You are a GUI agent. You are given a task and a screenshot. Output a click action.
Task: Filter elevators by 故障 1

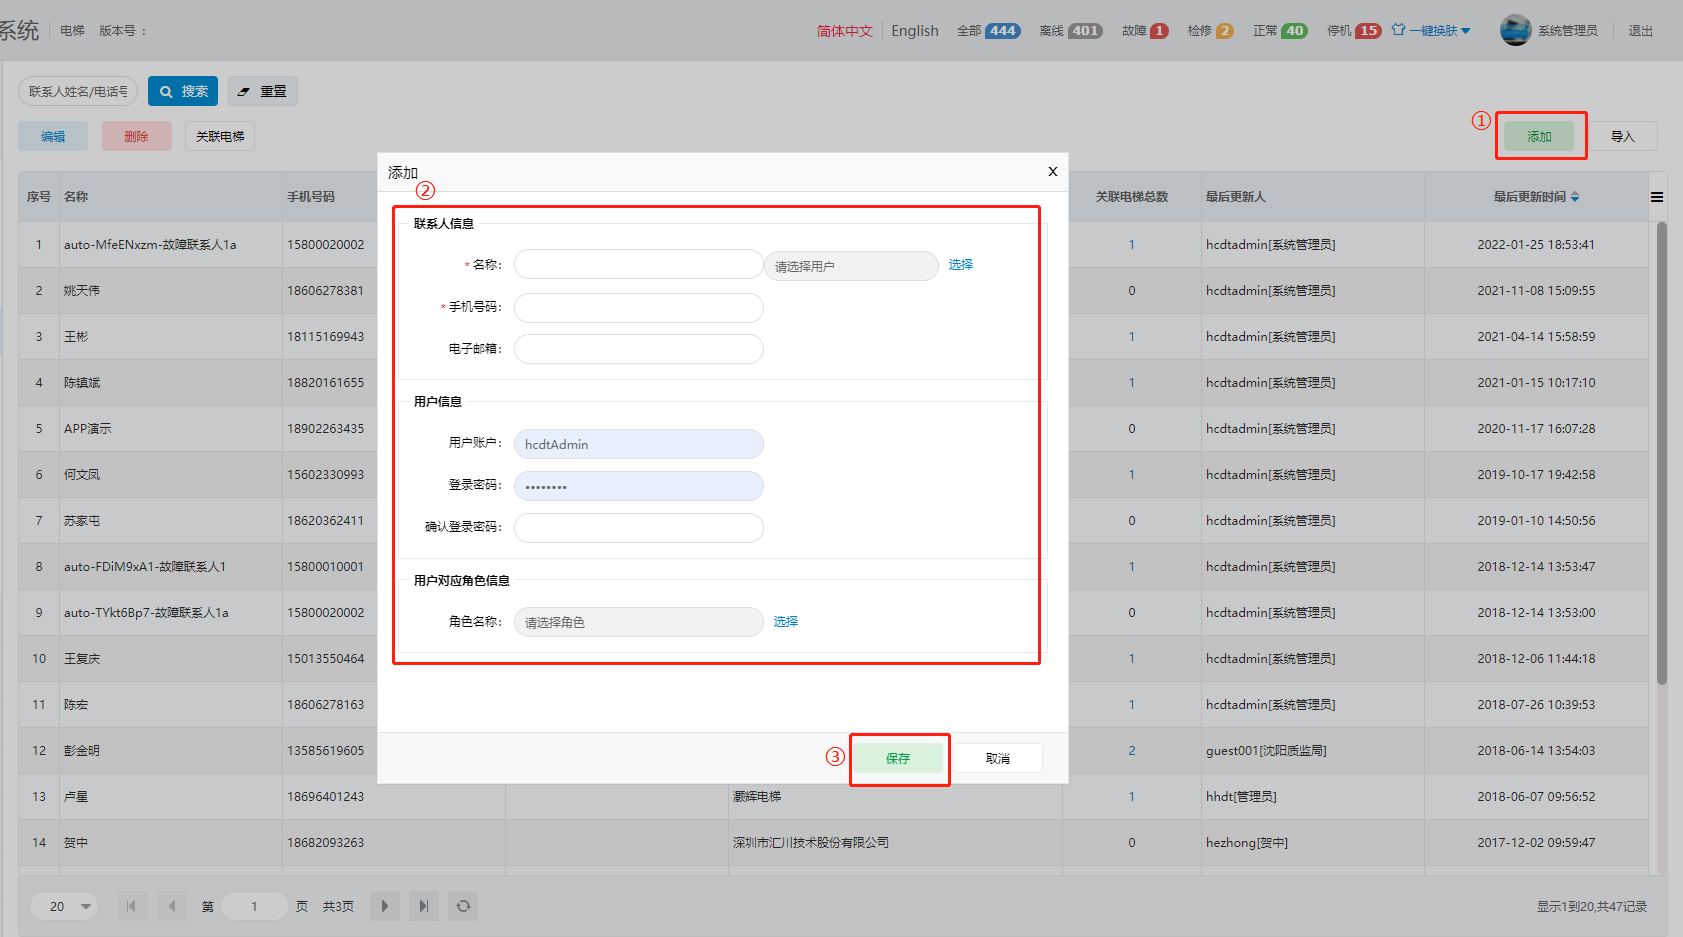pos(1145,31)
